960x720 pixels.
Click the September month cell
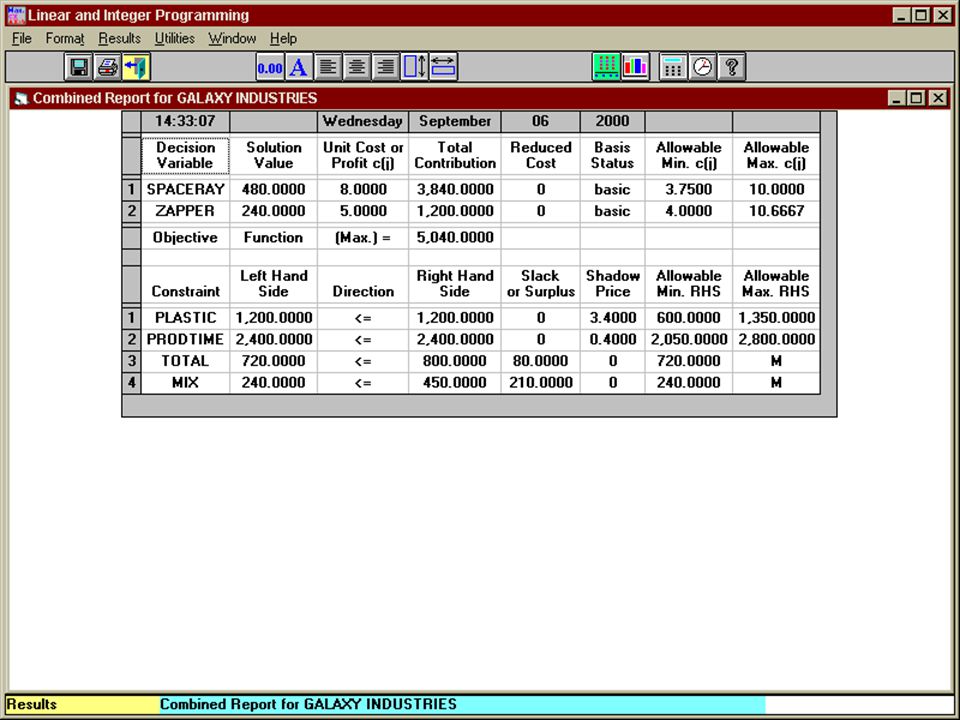click(x=455, y=121)
